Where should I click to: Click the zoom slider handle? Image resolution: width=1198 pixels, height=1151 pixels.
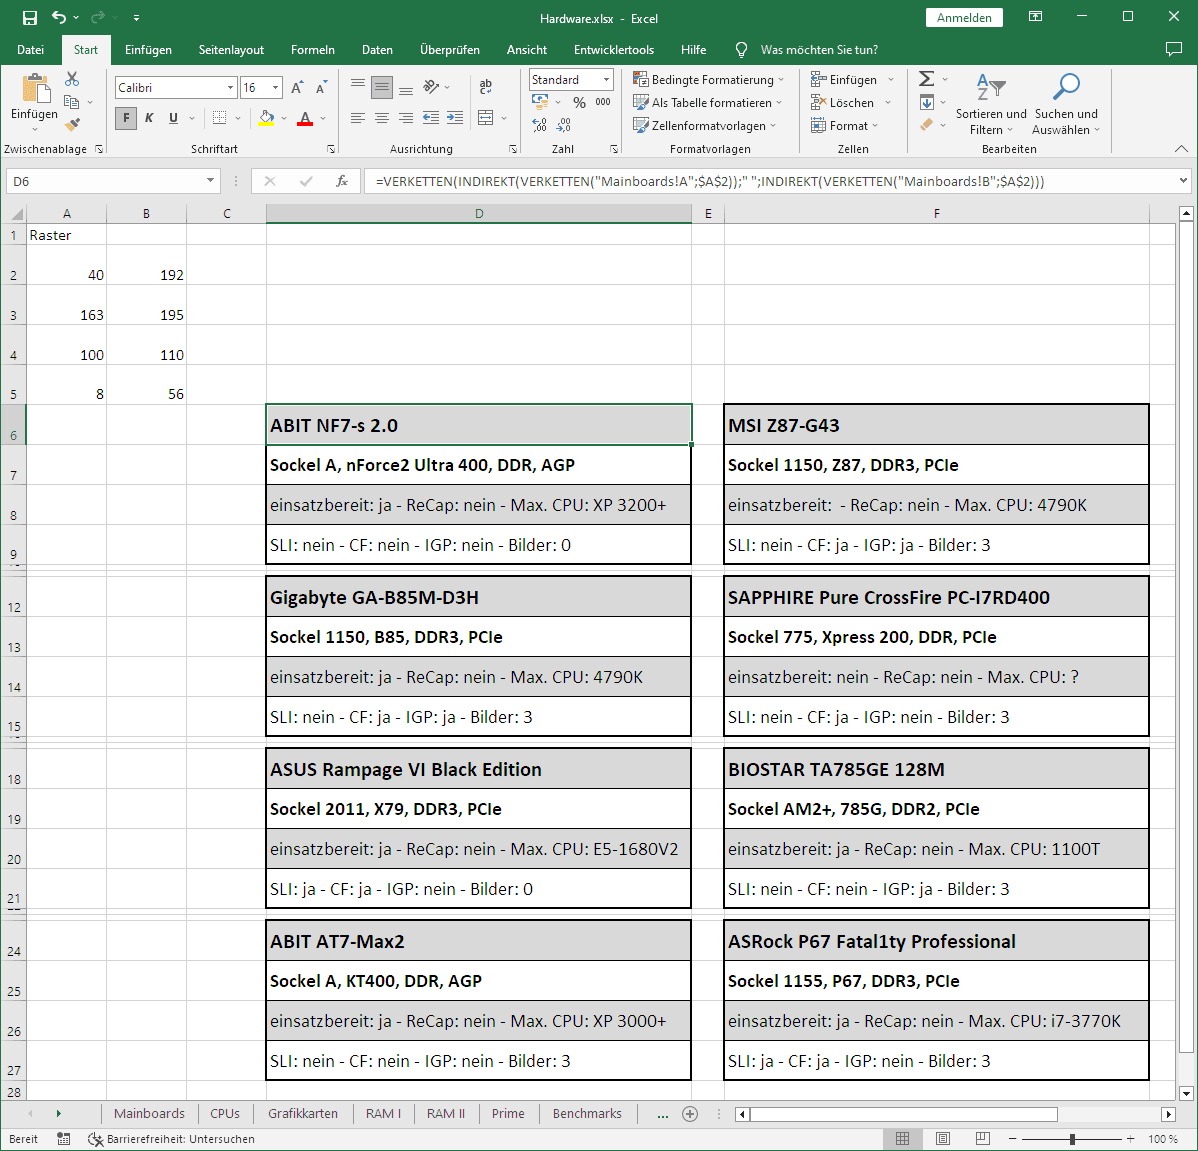(x=1073, y=1139)
